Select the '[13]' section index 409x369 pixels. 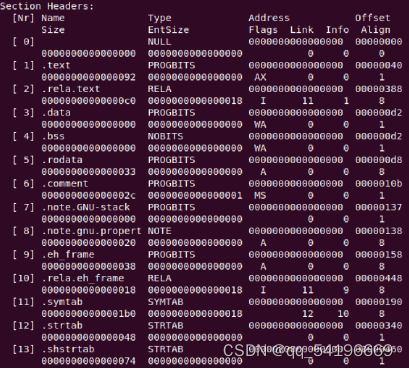[x=23, y=349]
